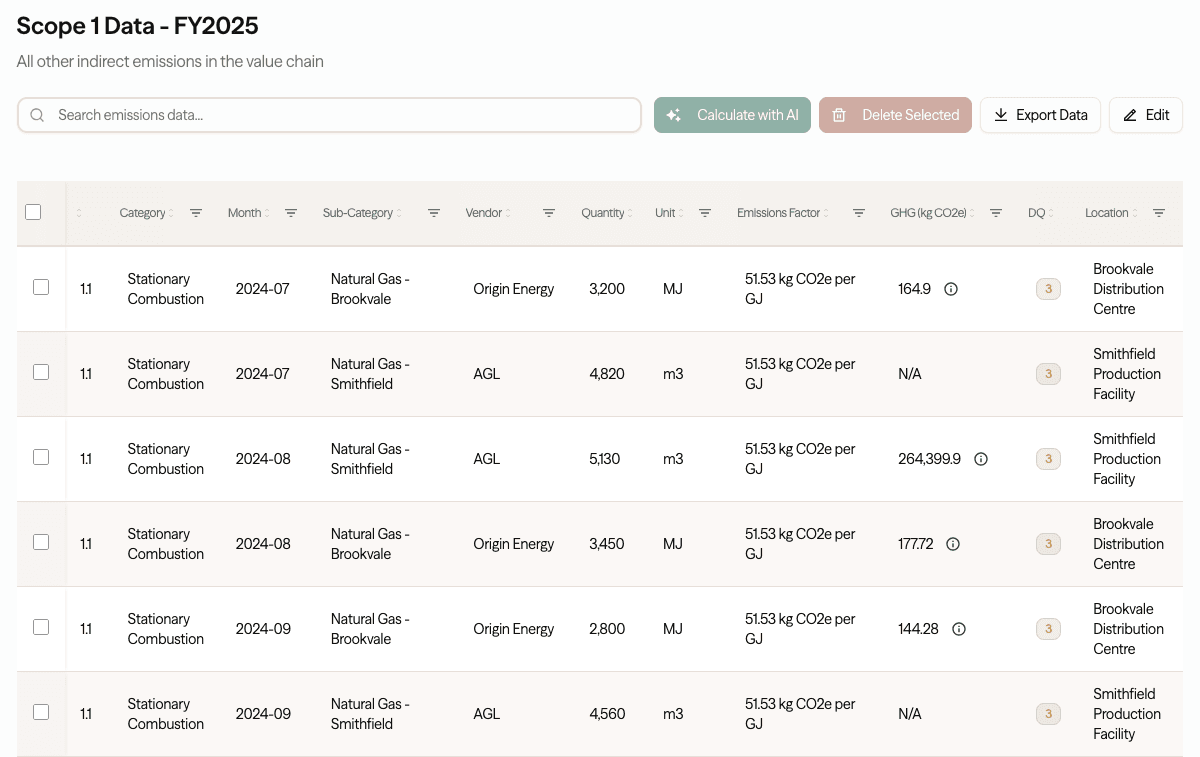Sort by the GHG (kg CO2e) column

click(929, 213)
